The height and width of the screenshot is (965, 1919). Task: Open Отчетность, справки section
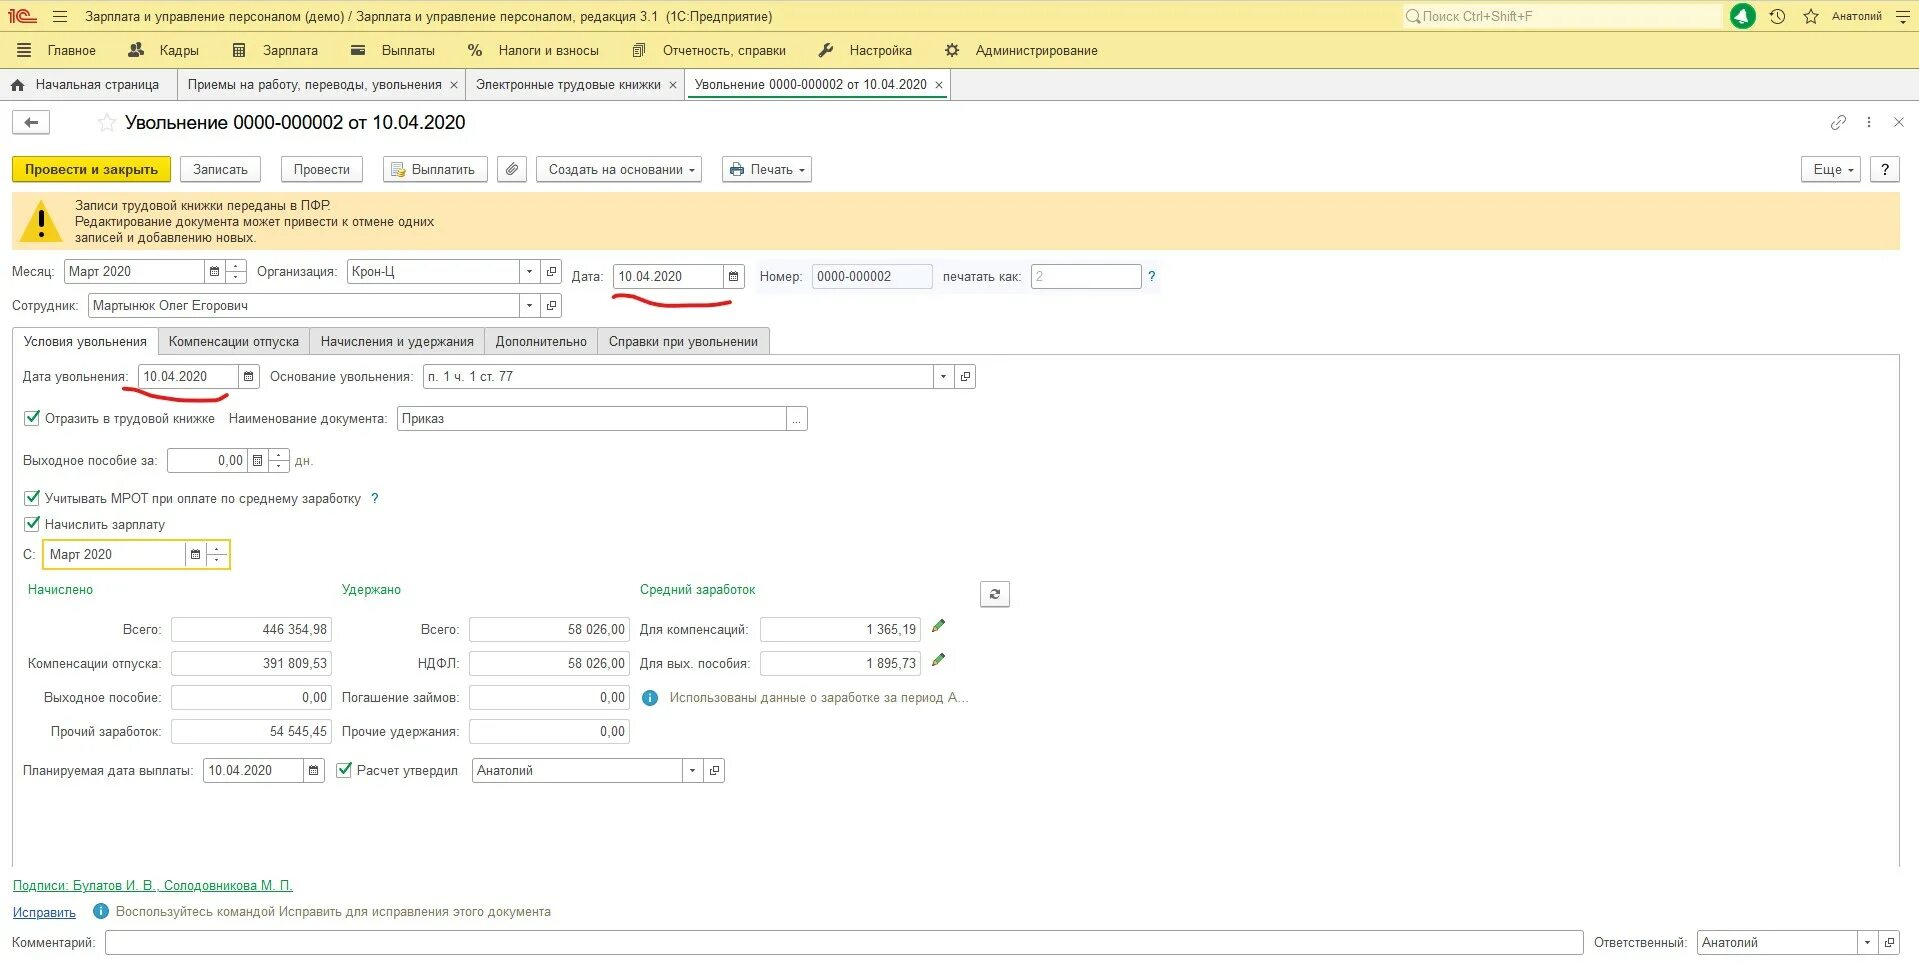(709, 50)
